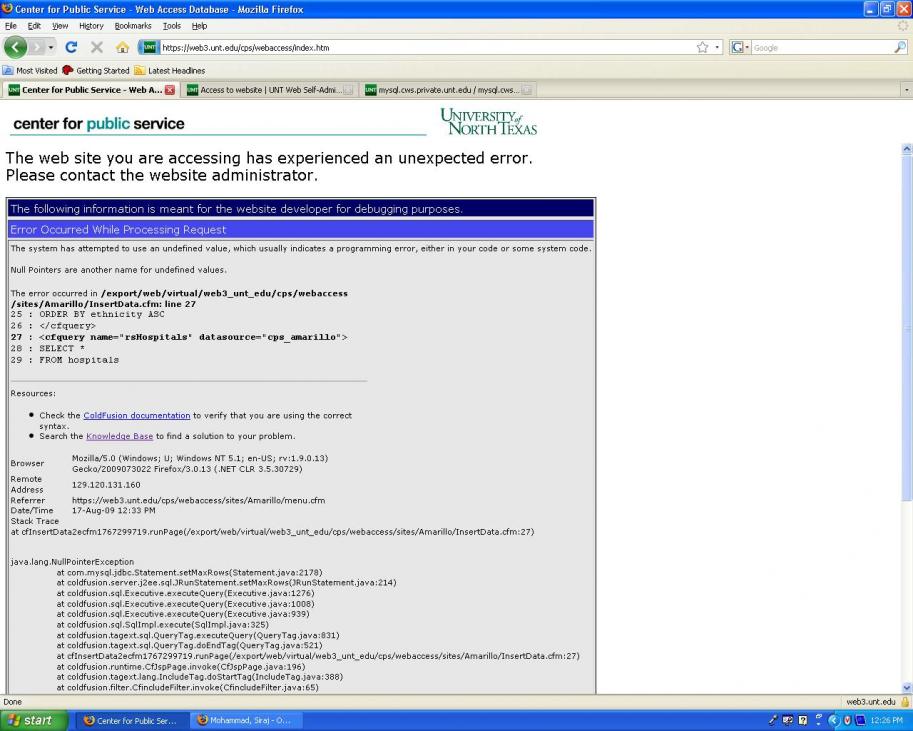Click the search magnifier icon
Screen dimensions: 913x731
[900, 47]
